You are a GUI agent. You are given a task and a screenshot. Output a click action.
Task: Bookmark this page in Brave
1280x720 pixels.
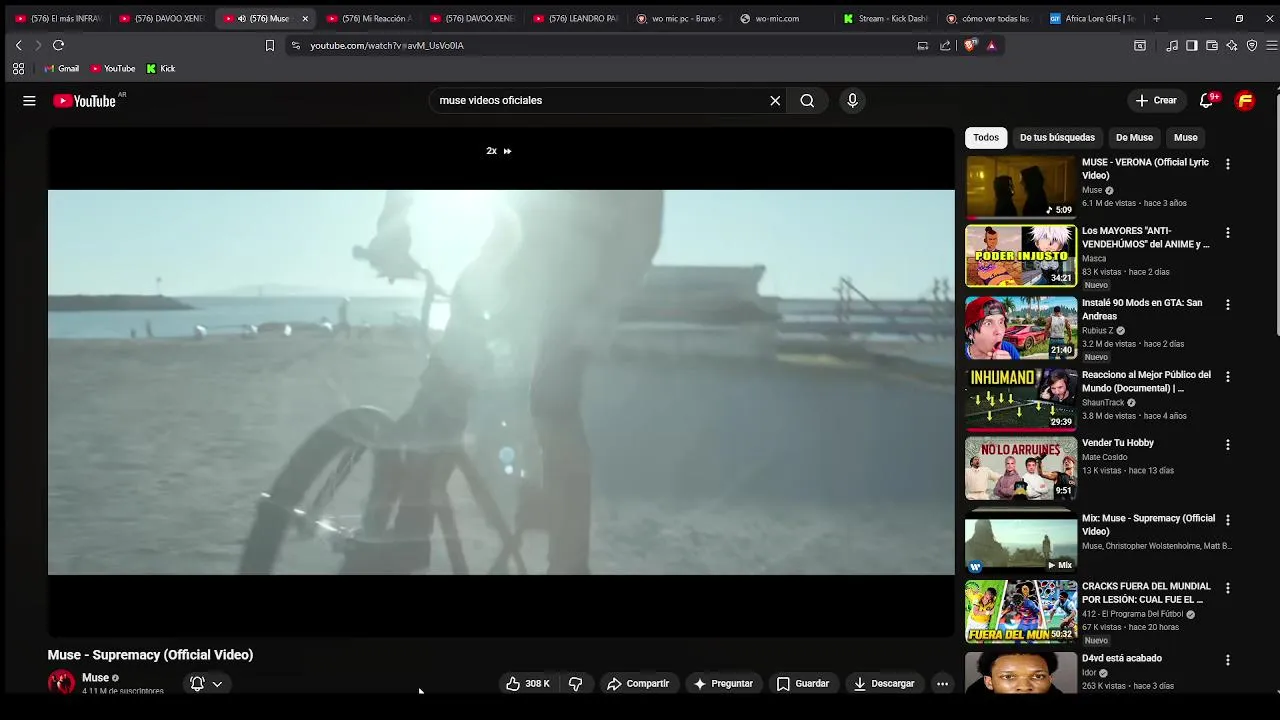pyautogui.click(x=269, y=45)
